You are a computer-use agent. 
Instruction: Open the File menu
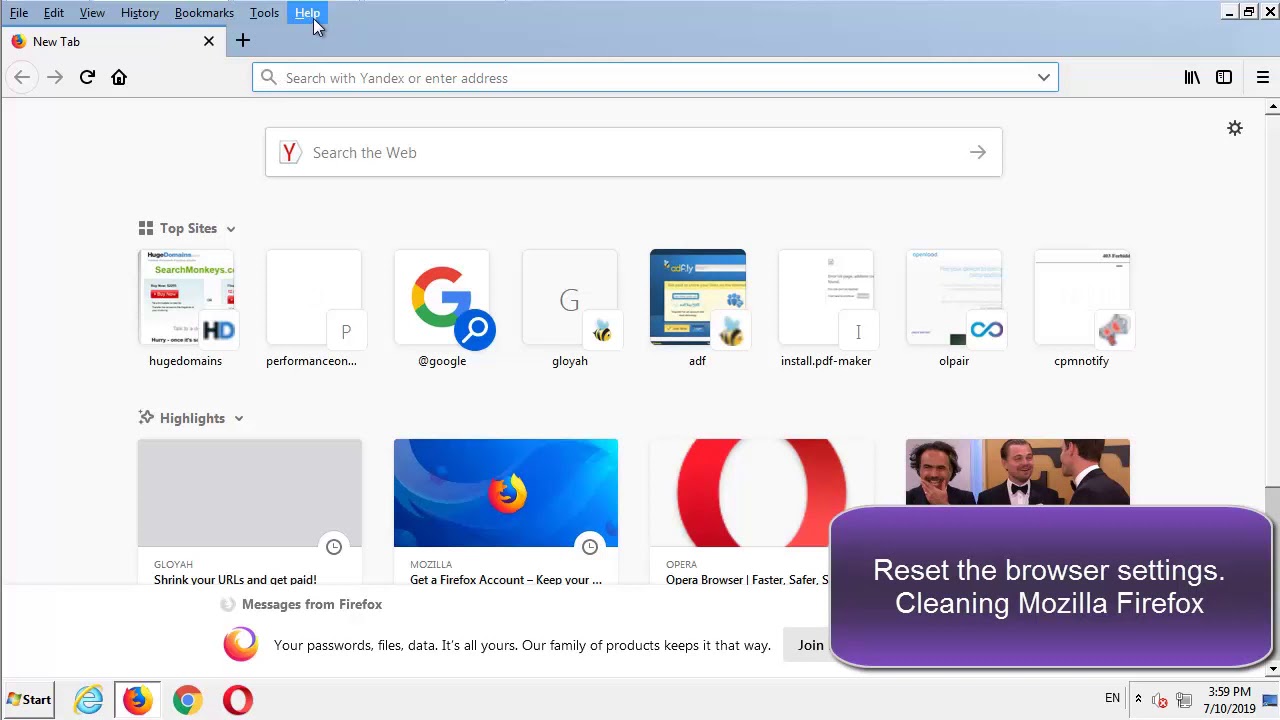pos(19,13)
